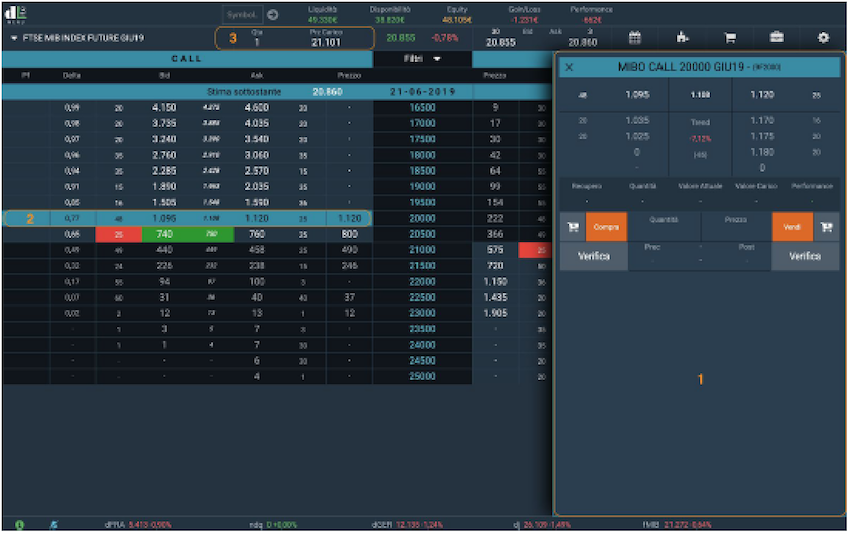
Task: Select strike 17000
Action: pyautogui.click(x=422, y=124)
